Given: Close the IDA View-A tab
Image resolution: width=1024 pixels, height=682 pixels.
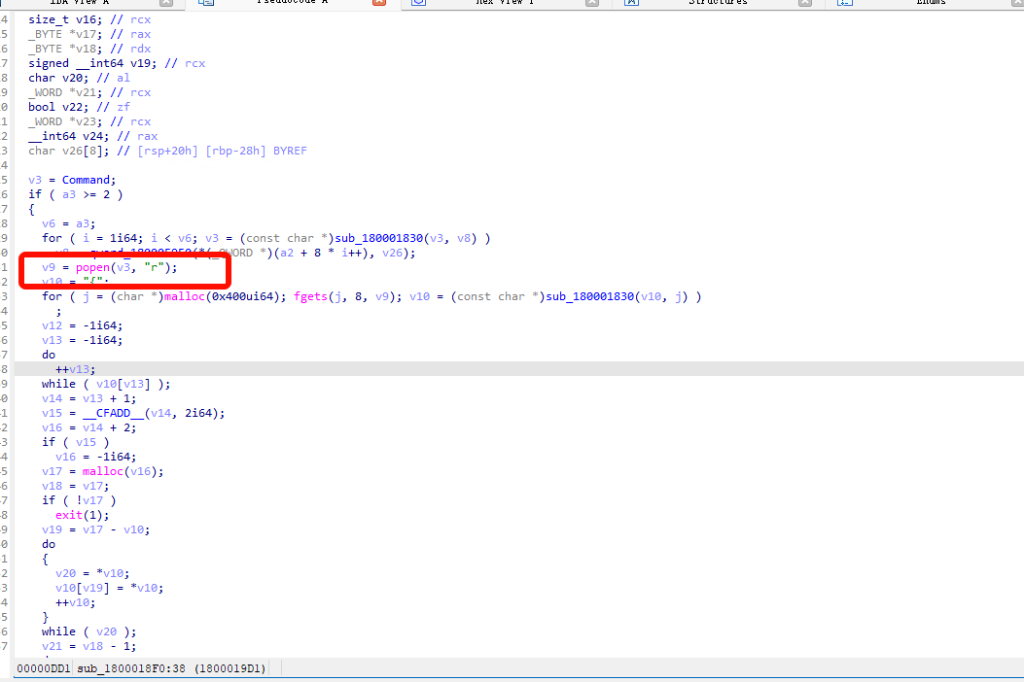Looking at the screenshot, I should pyautogui.click(x=166, y=3).
